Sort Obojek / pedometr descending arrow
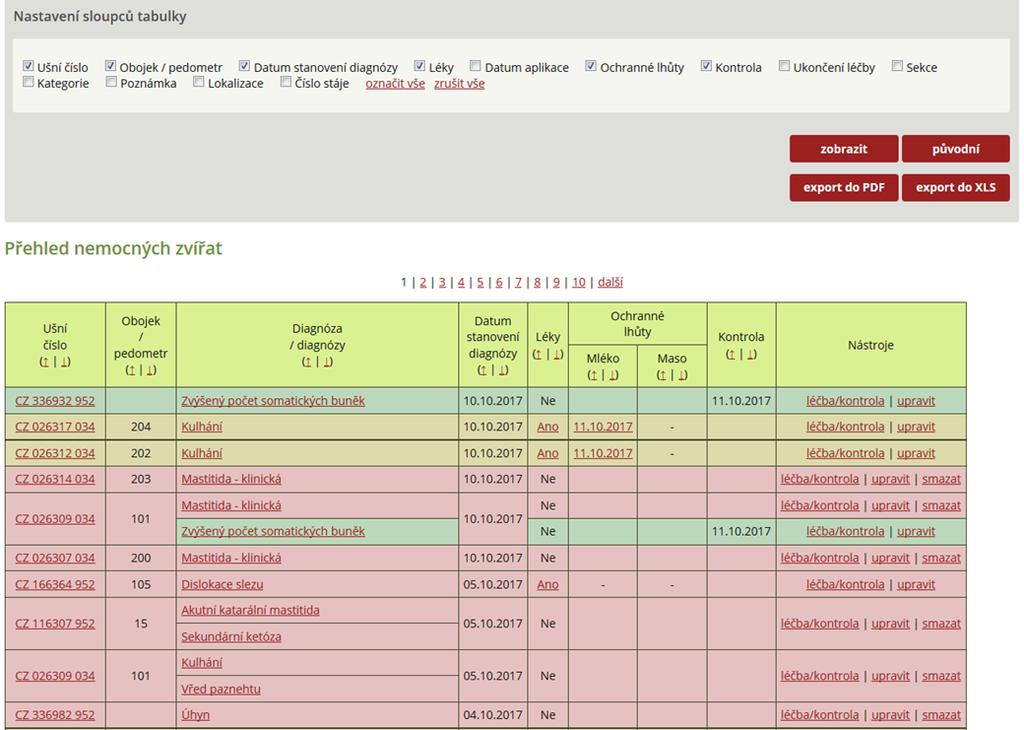1024x730 pixels. (x=150, y=370)
